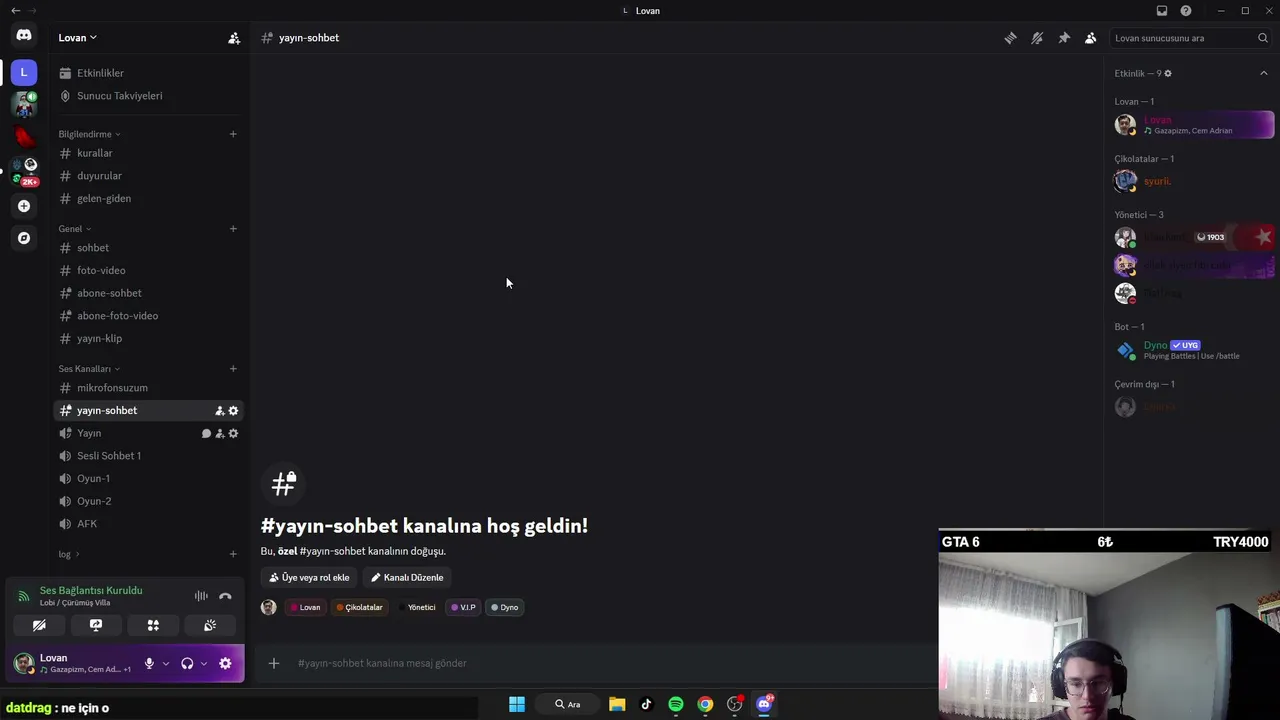The image size is (1280, 720).
Task: Toggle camera on in voice panel
Action: pyautogui.click(x=39, y=625)
